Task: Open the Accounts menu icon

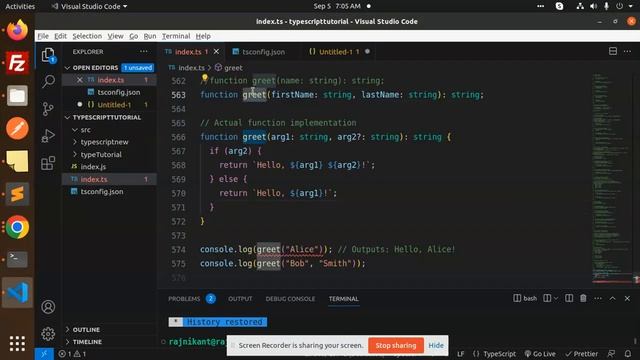Action: point(48,307)
